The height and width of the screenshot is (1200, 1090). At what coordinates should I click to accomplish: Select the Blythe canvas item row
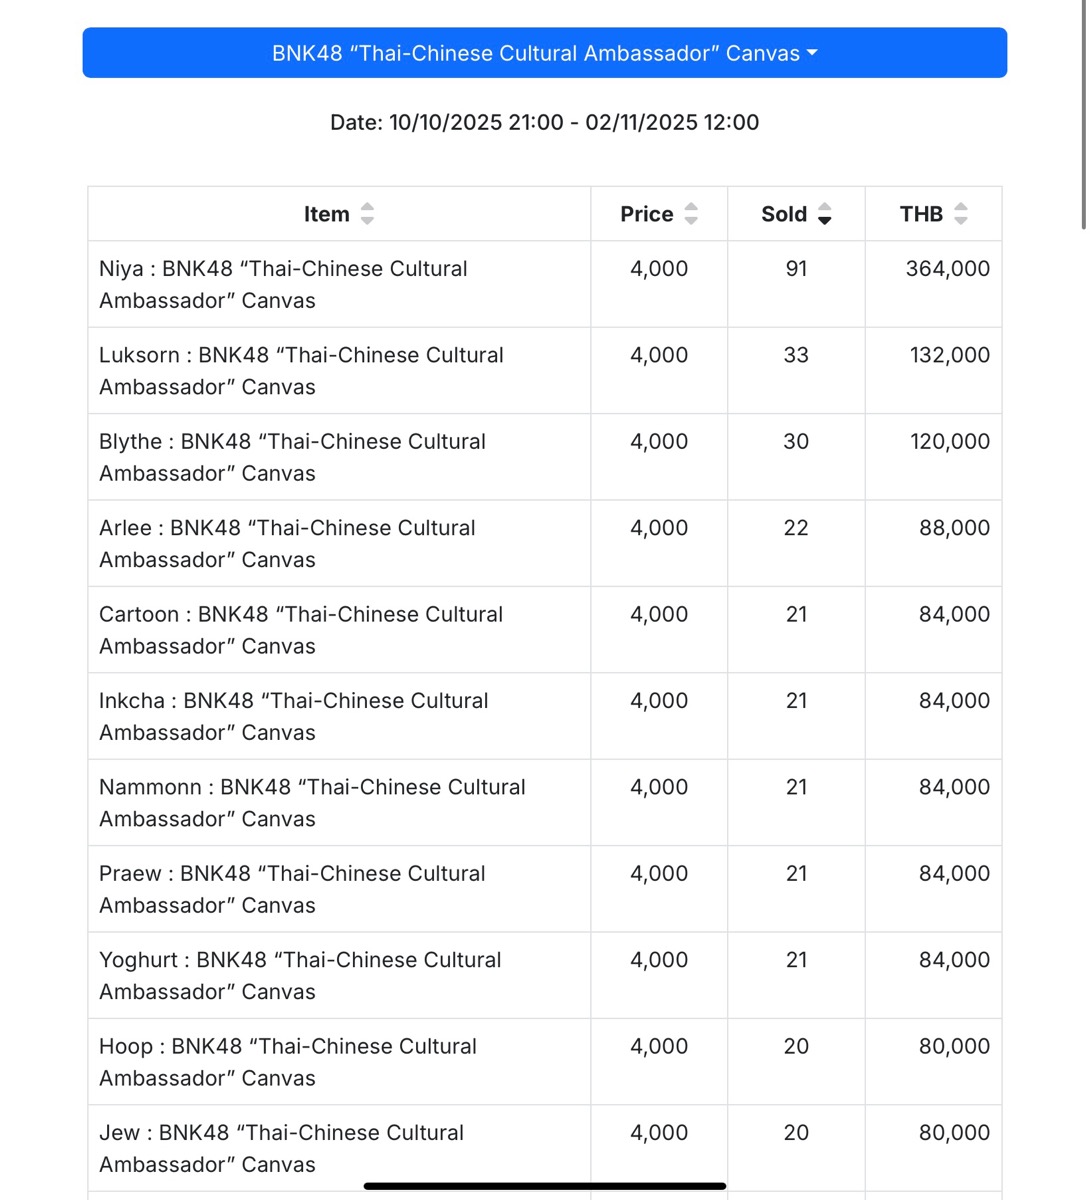coord(545,457)
